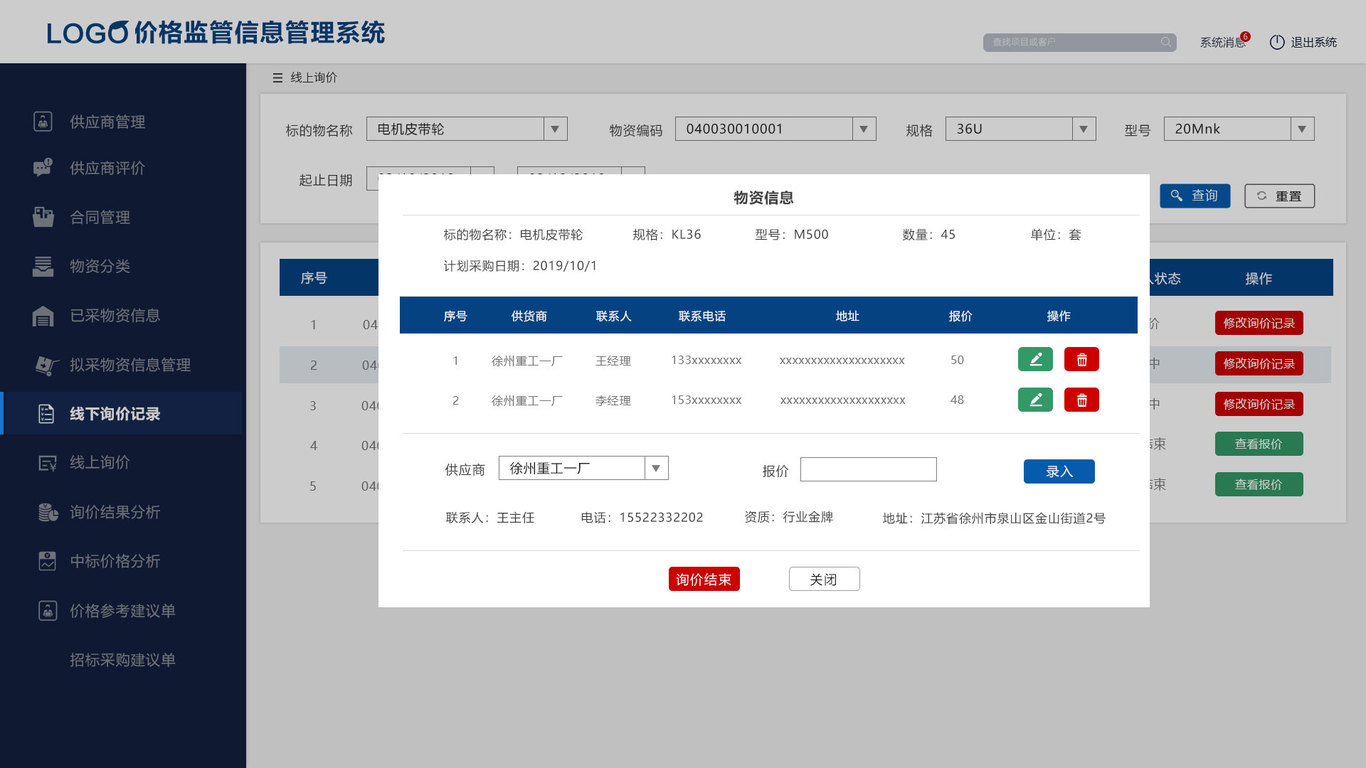
Task: Click the 中标价格分析 chart icon
Action: point(47,561)
